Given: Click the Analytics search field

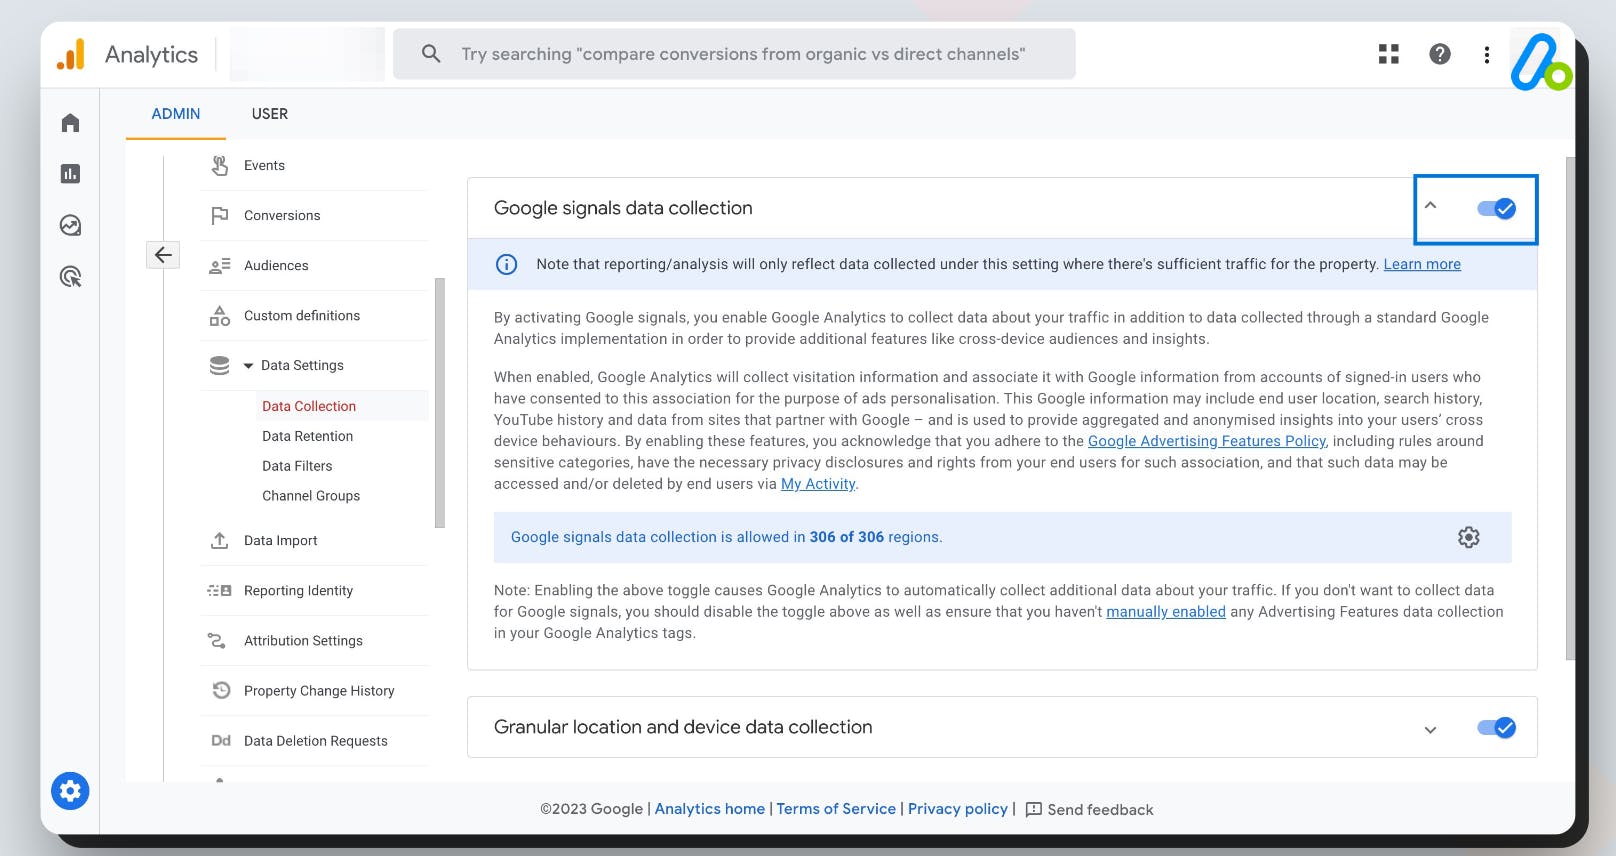Looking at the screenshot, I should [x=734, y=54].
